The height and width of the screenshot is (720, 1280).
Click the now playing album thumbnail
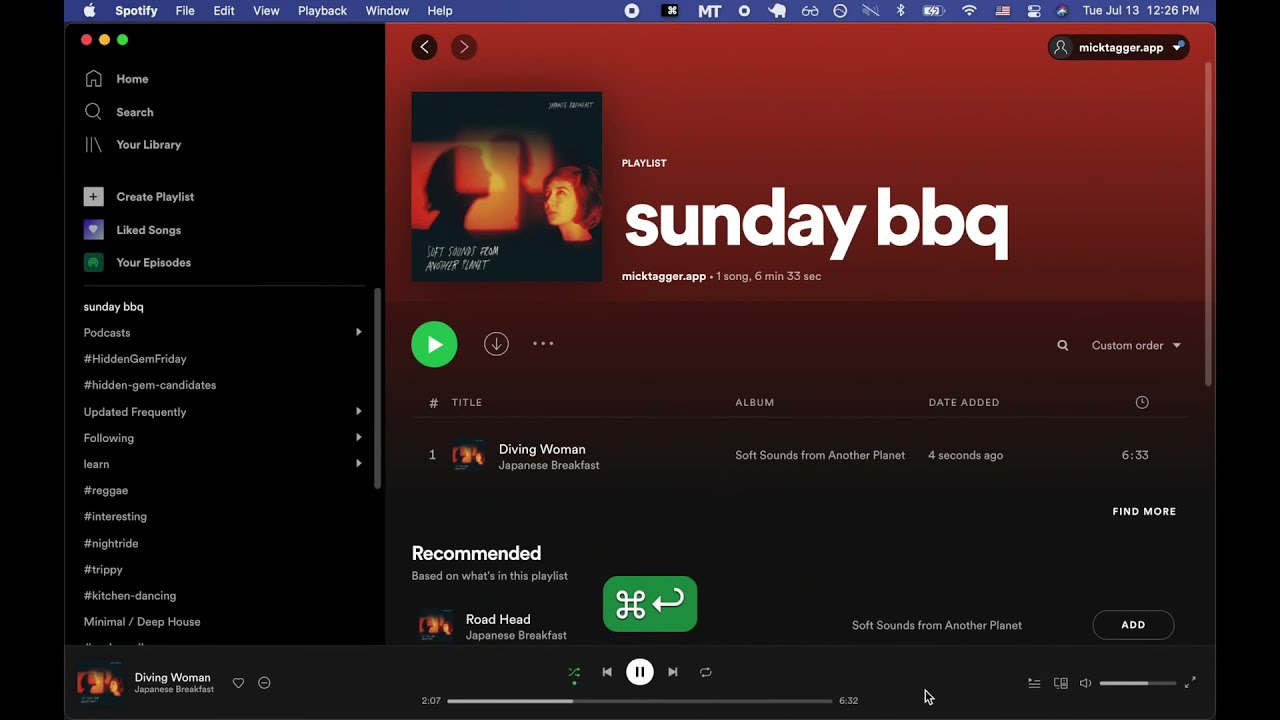pos(100,683)
